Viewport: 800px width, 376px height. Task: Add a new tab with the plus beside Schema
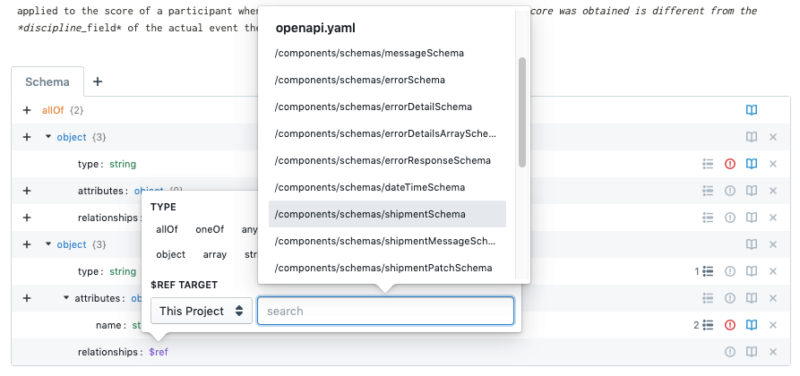coord(97,82)
